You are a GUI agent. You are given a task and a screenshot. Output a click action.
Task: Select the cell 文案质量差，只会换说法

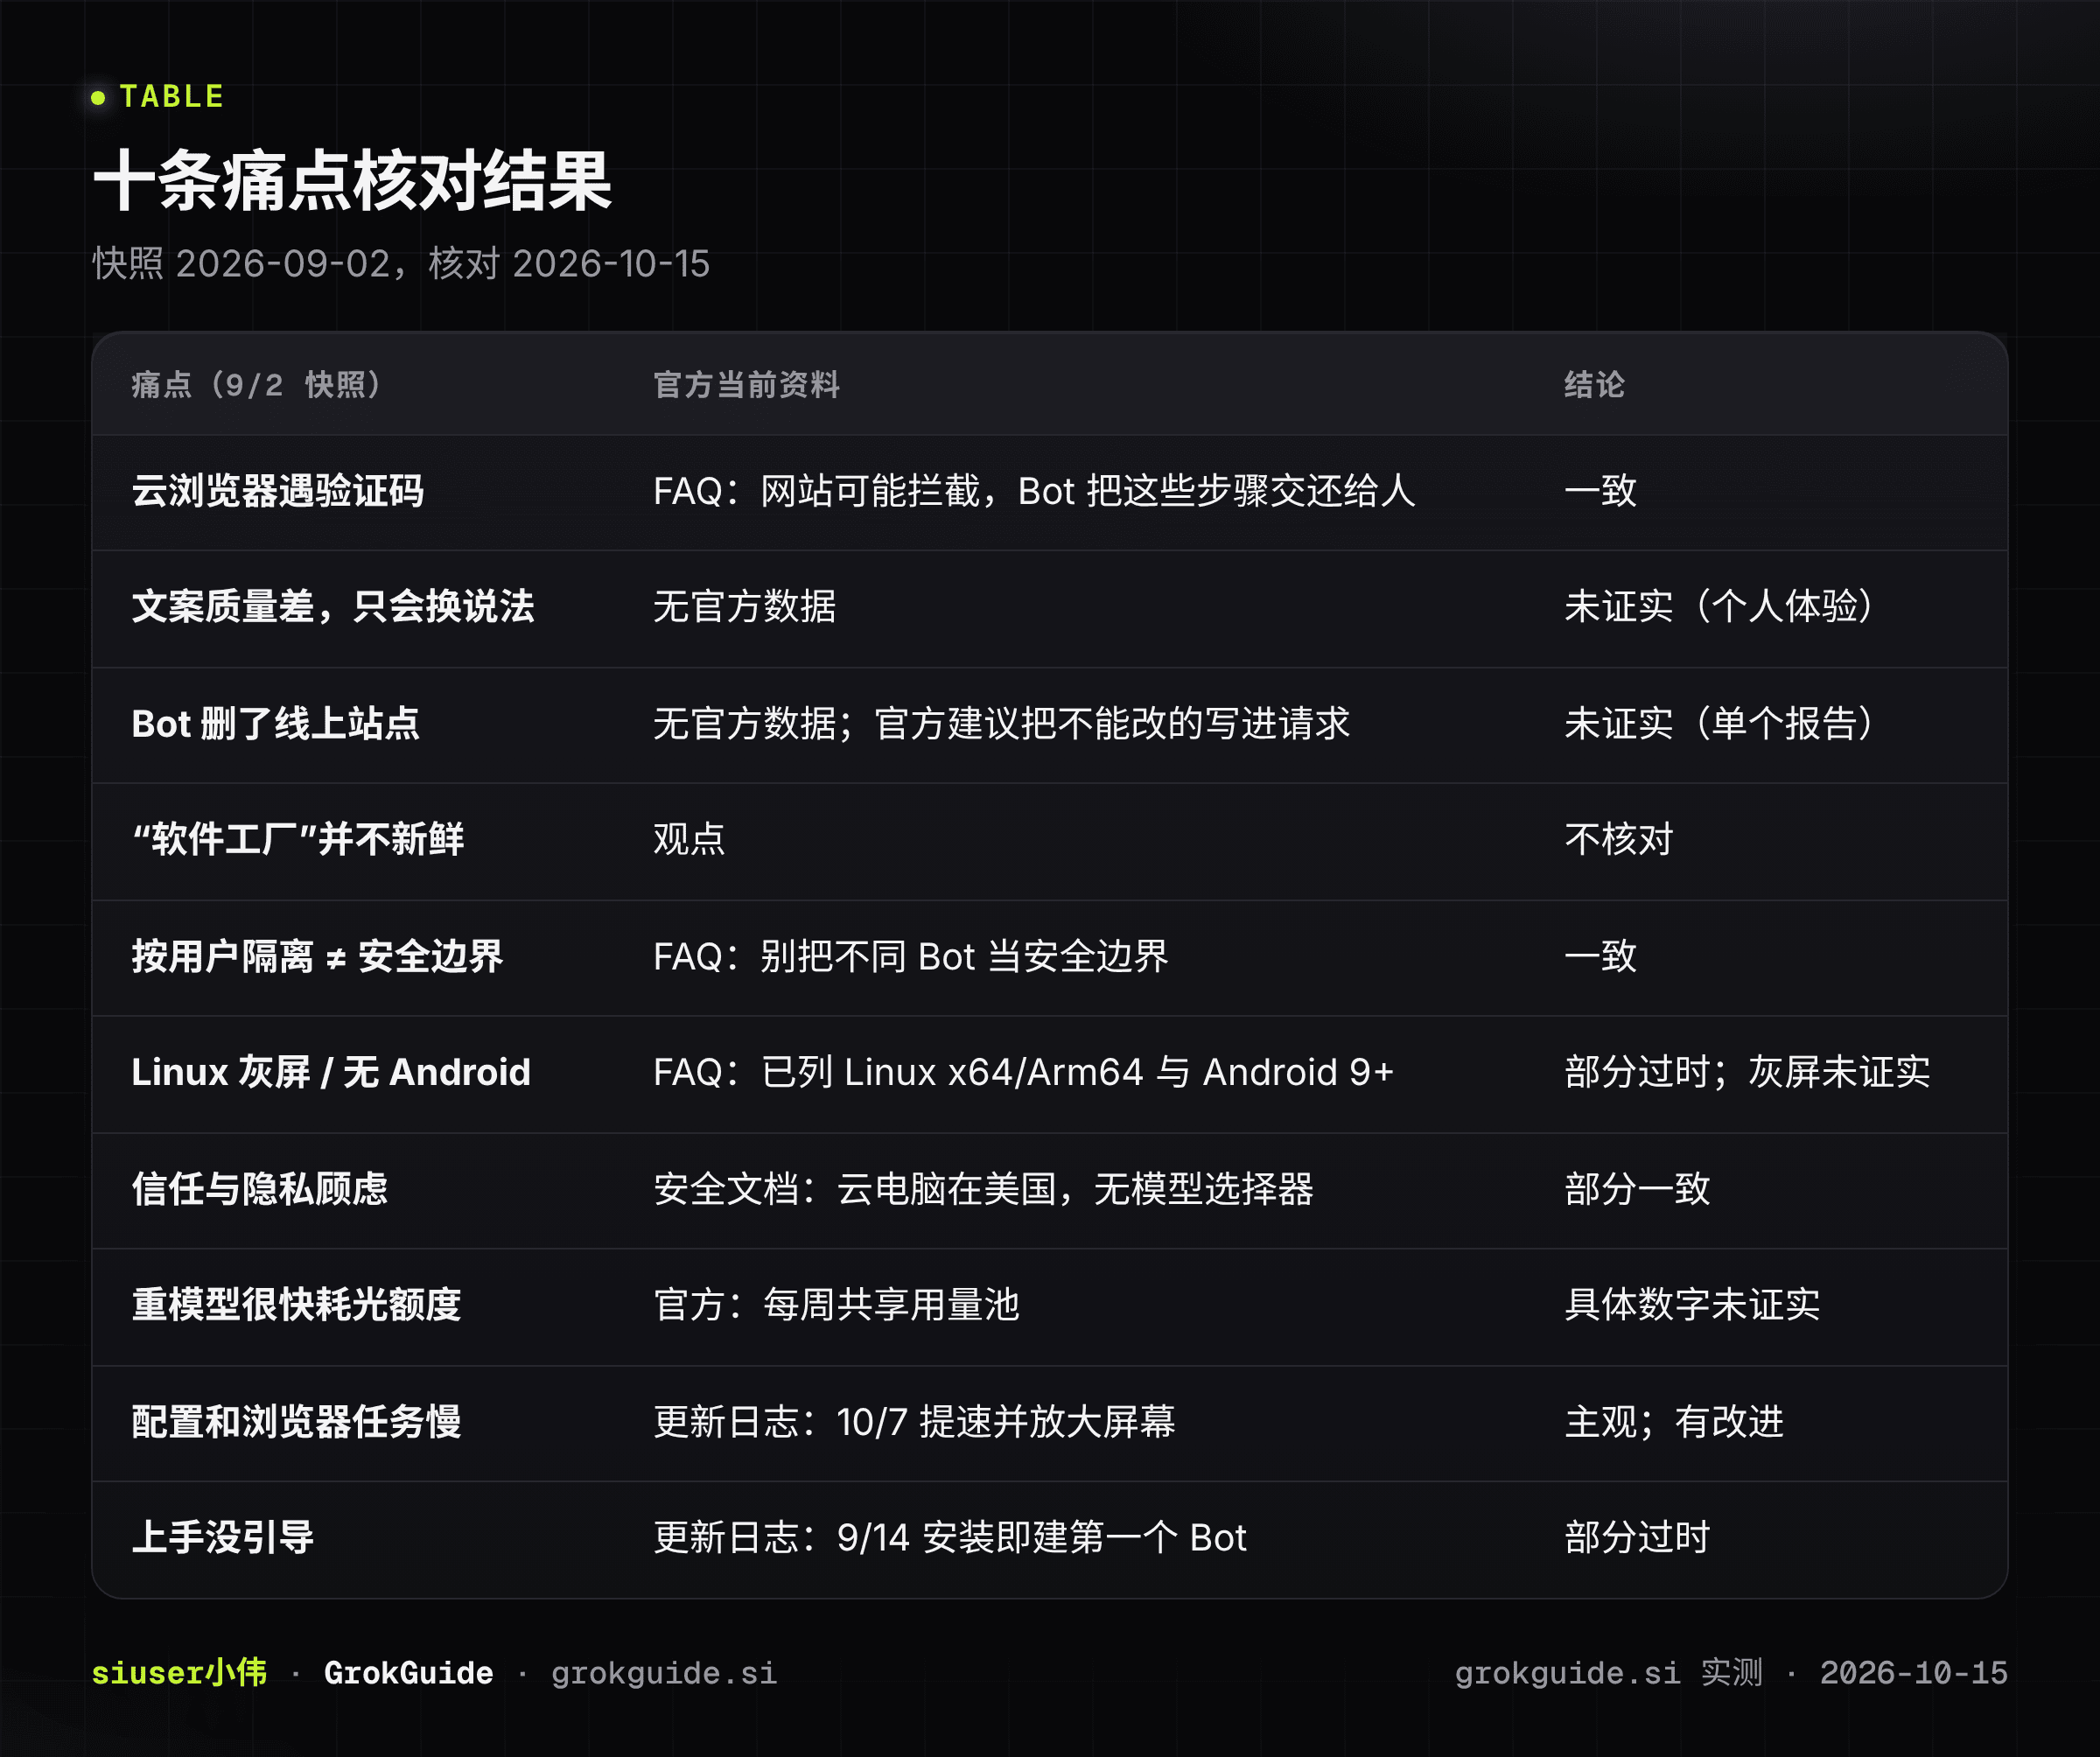333,606
